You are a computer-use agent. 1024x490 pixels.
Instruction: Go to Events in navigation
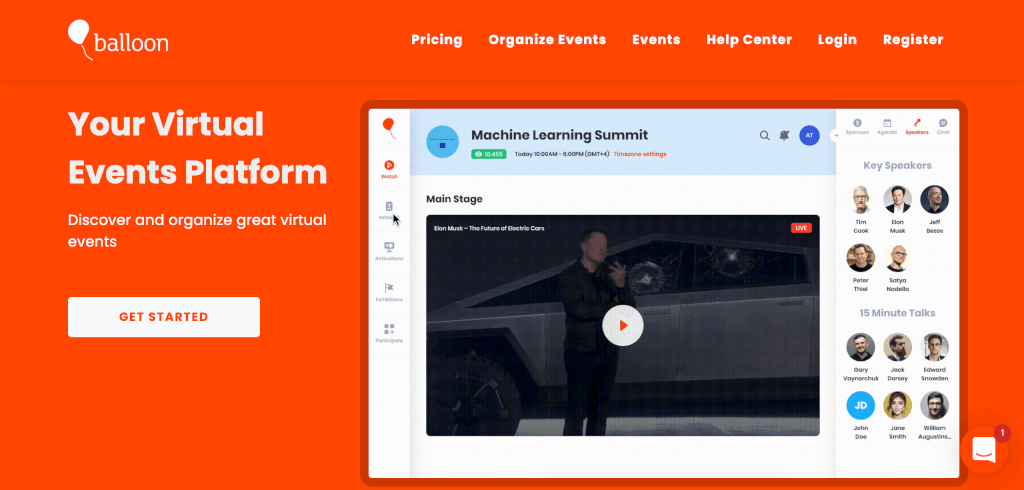click(x=656, y=40)
